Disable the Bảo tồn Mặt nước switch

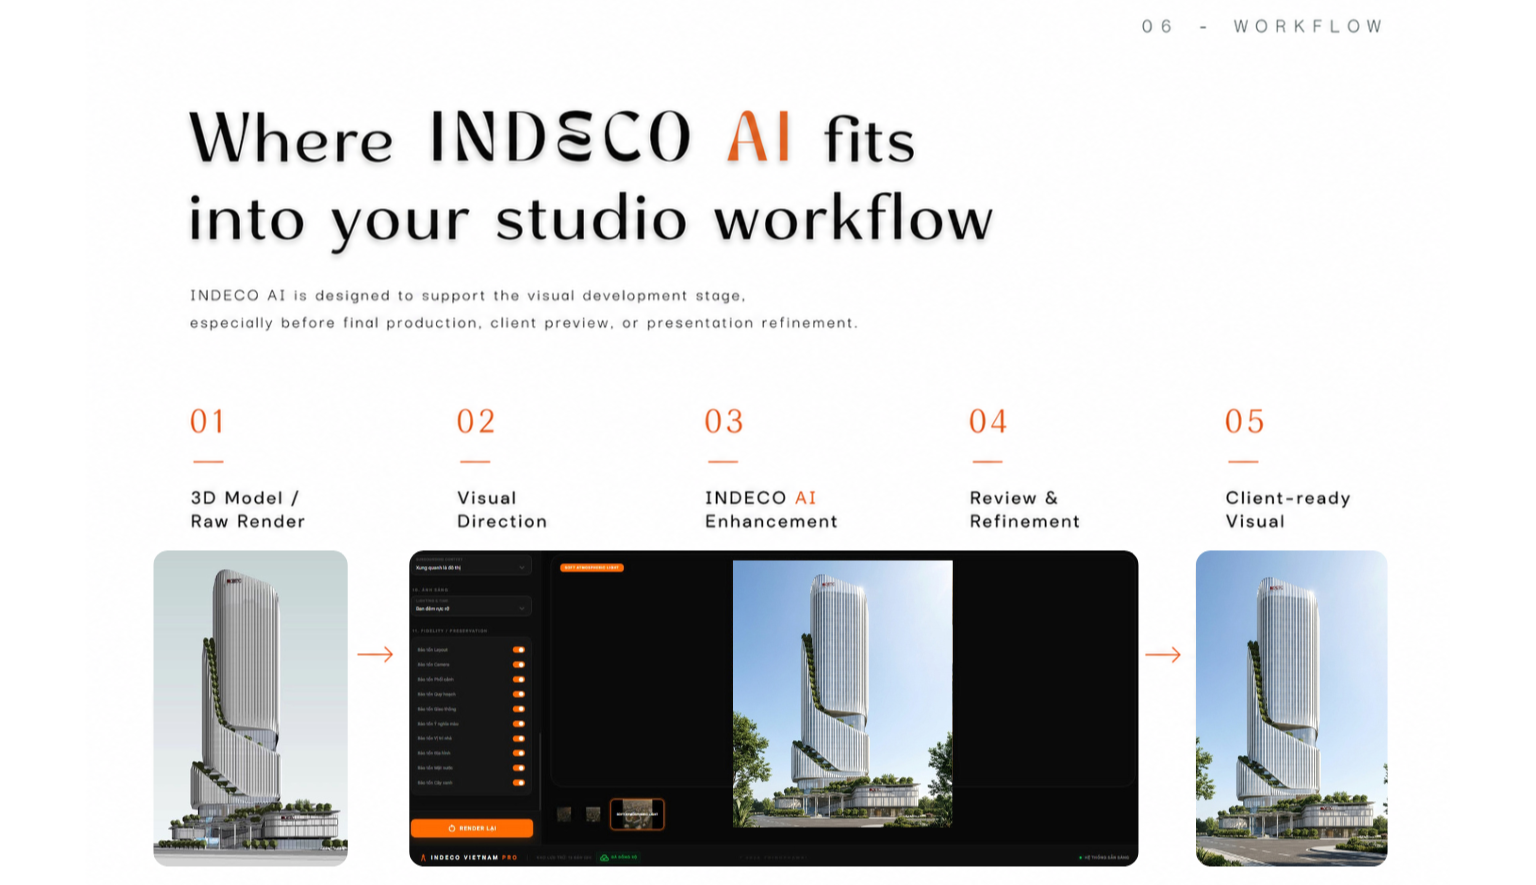[x=519, y=768]
